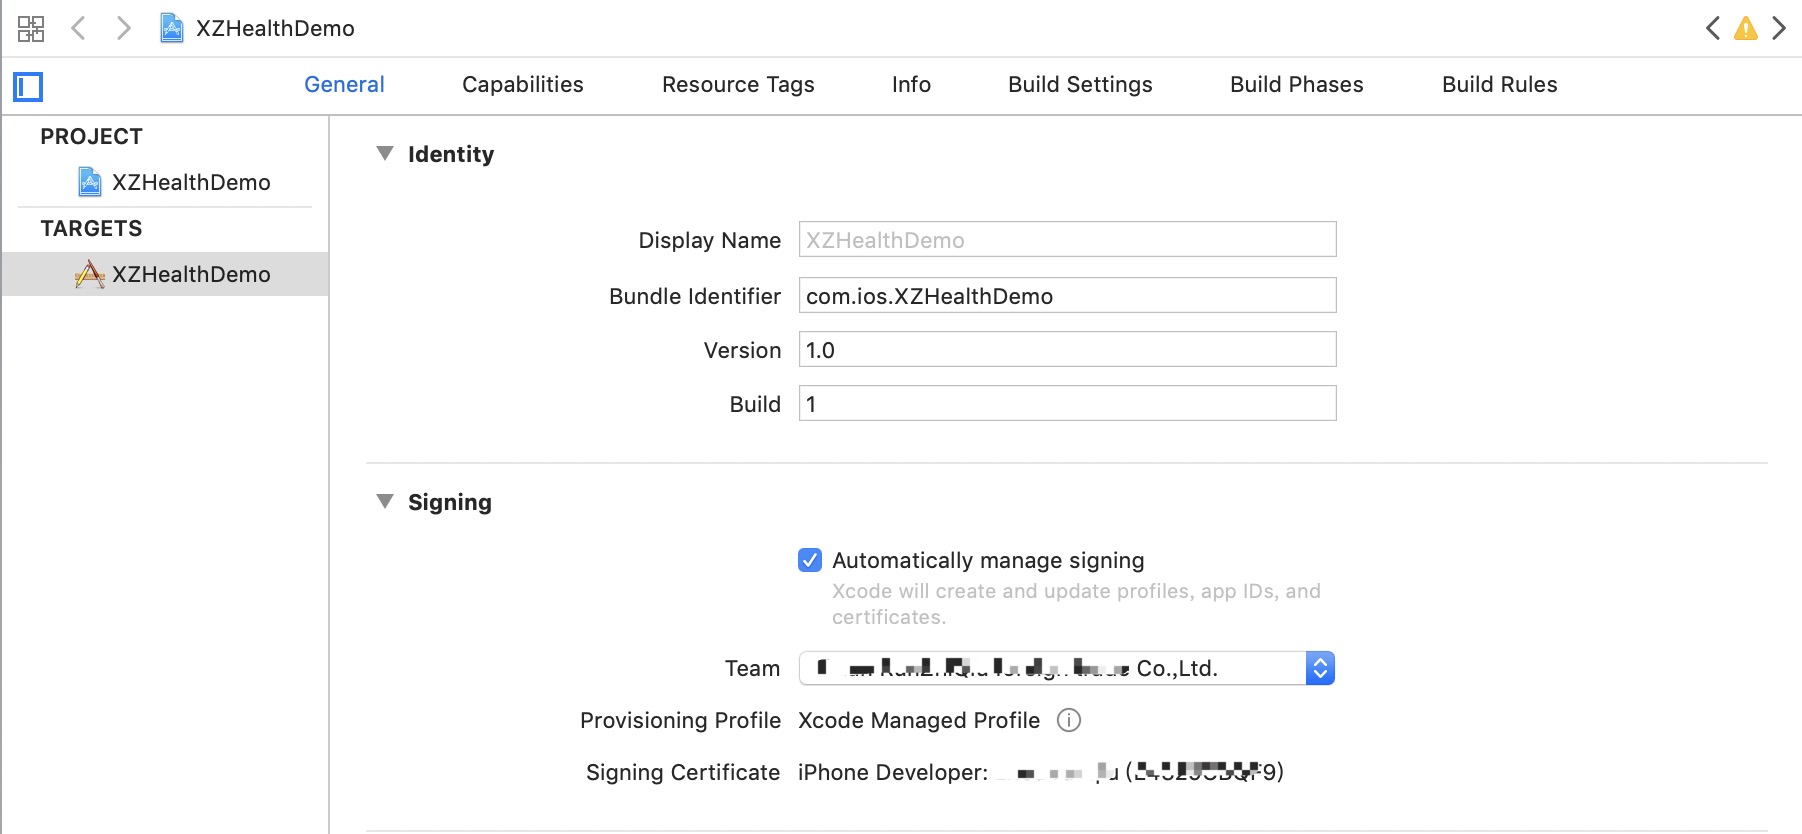Click the XZHealthDemo target app icon
This screenshot has height=834, width=1802.
[90, 274]
